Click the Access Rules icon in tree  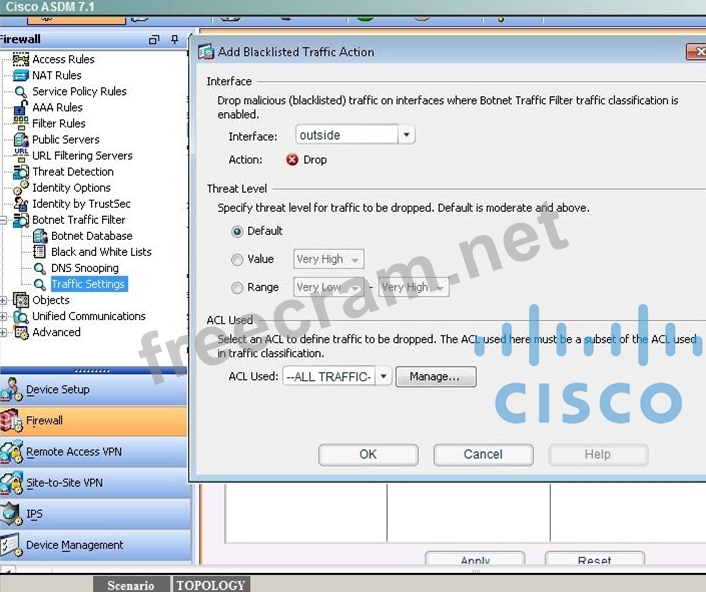click(22, 60)
